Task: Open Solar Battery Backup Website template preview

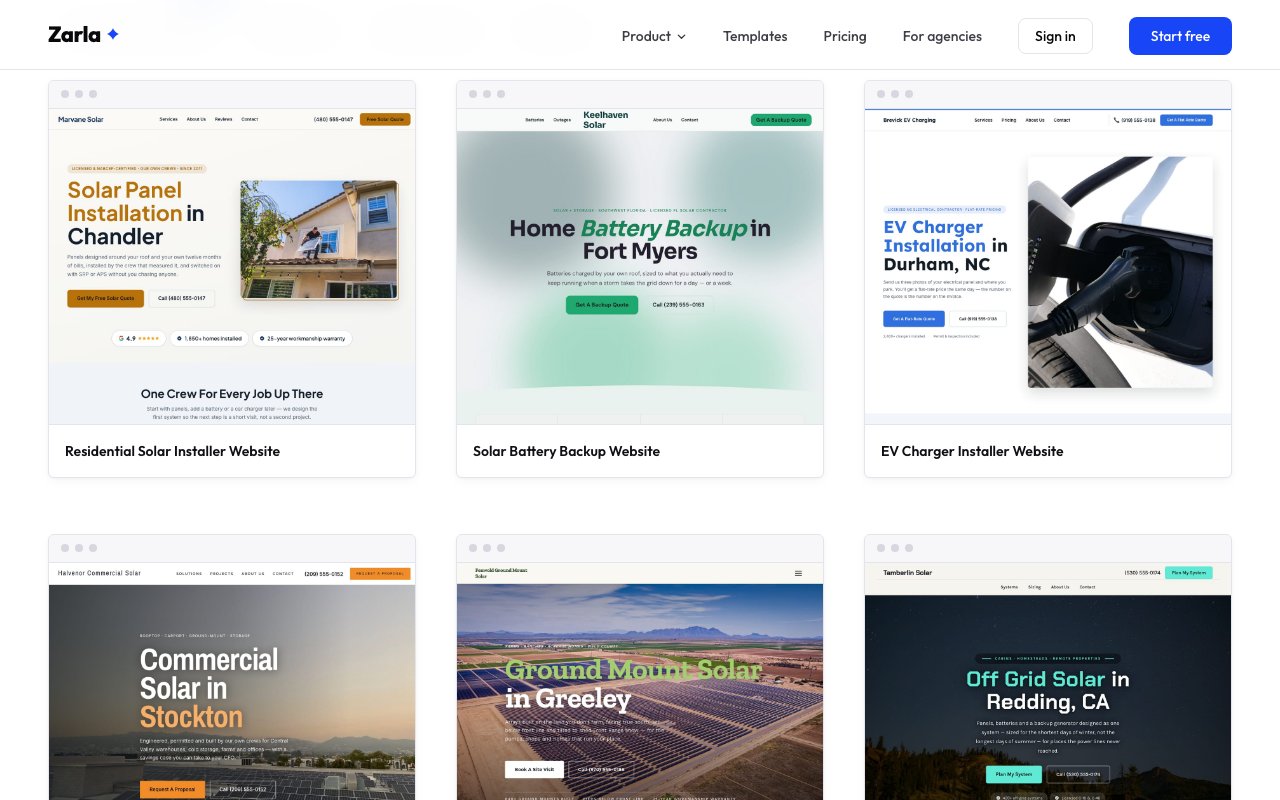Action: [640, 266]
